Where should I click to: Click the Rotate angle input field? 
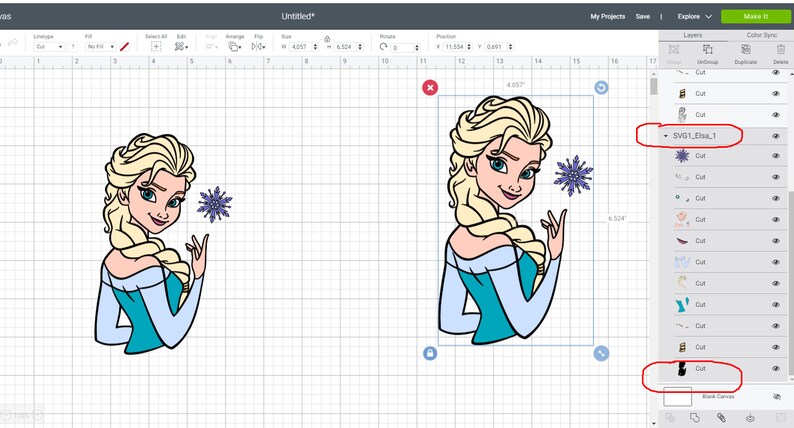(x=403, y=47)
